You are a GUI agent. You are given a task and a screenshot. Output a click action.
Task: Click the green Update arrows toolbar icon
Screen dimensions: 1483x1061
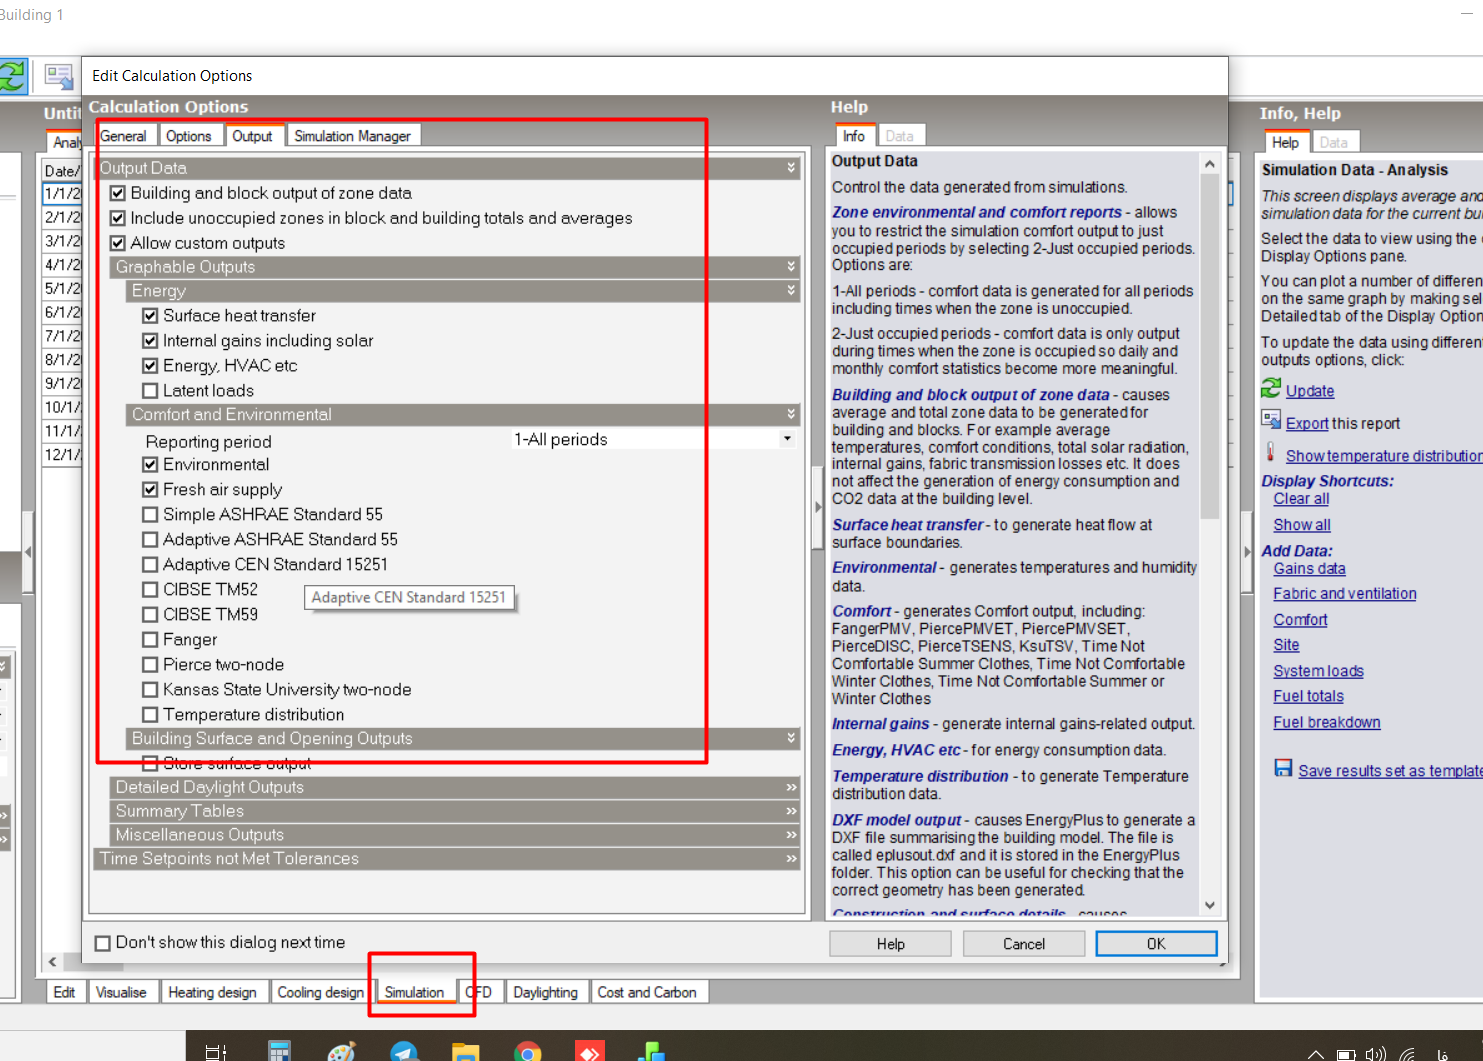tap(12, 76)
